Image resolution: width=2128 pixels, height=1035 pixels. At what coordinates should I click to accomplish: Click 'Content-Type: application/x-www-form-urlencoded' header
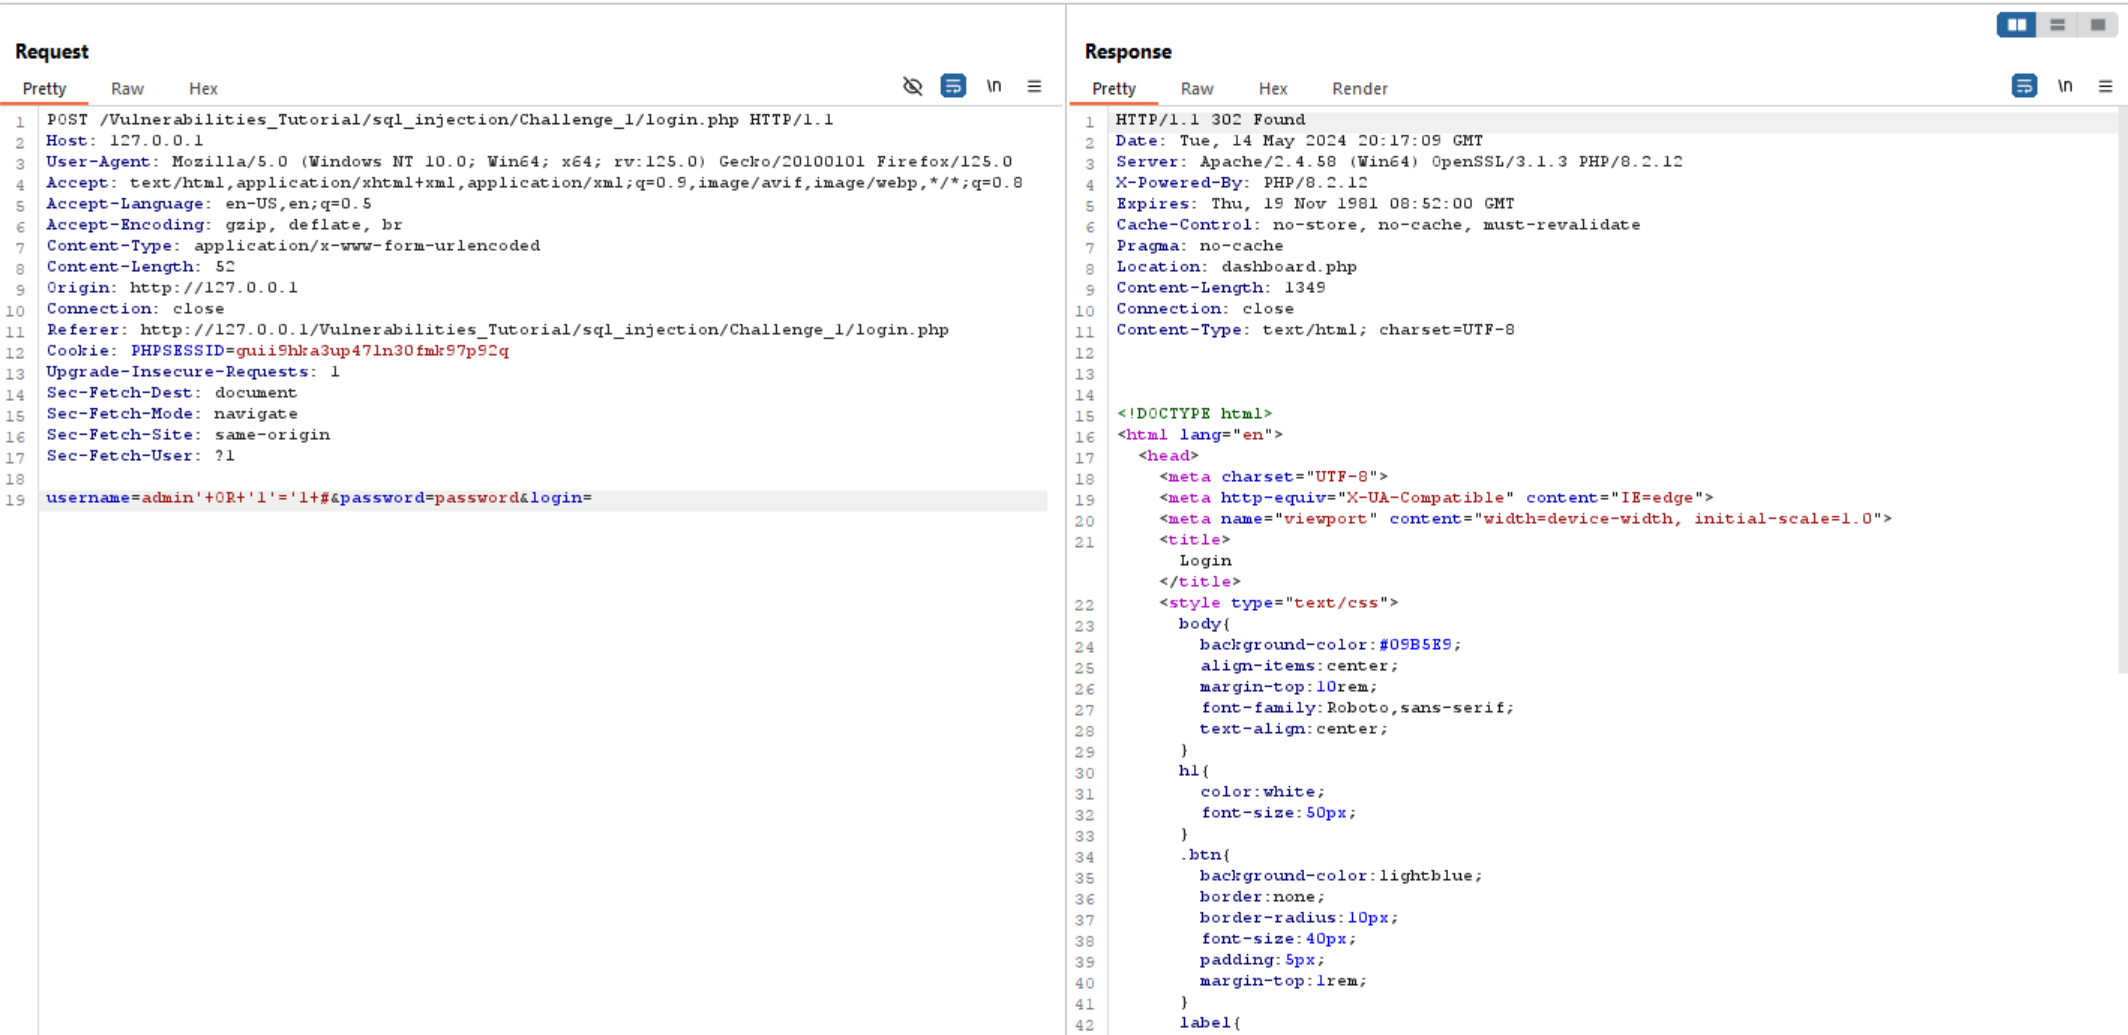(293, 246)
